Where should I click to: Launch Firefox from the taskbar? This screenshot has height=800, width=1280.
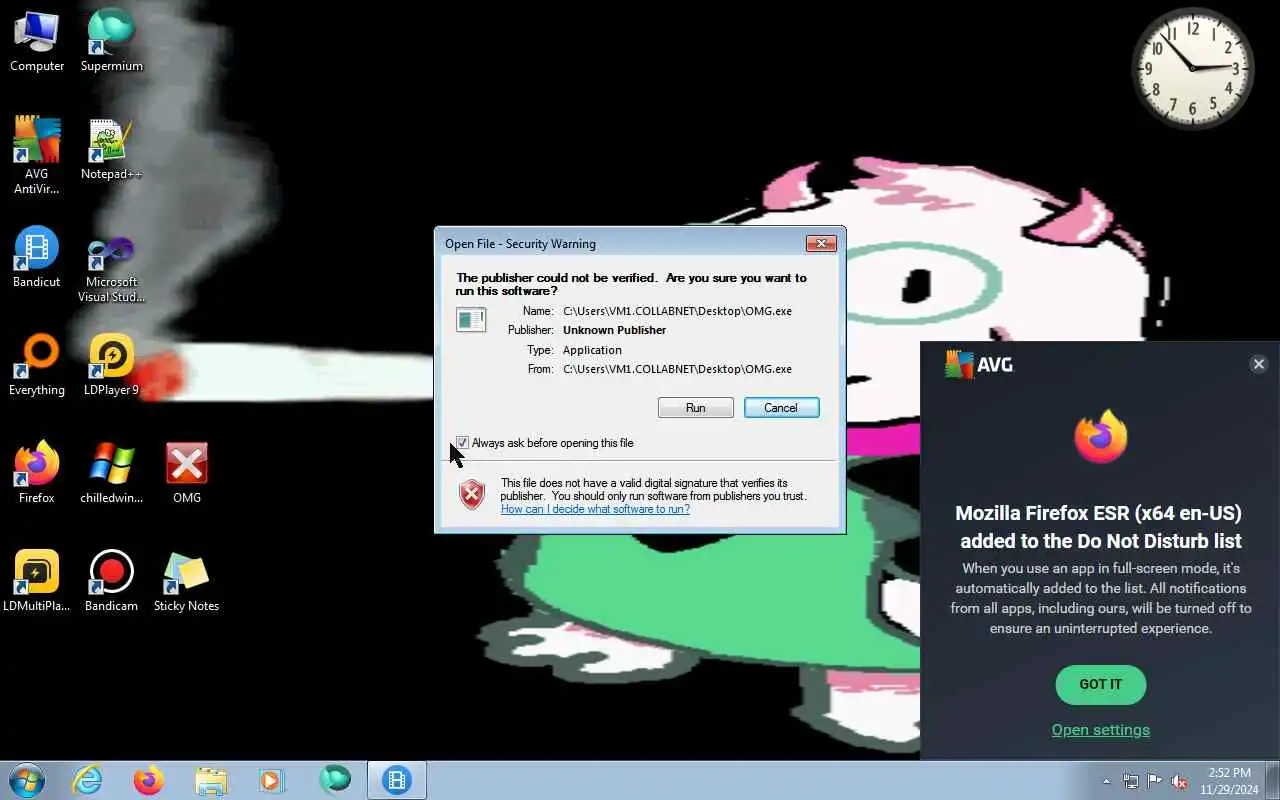coord(149,780)
